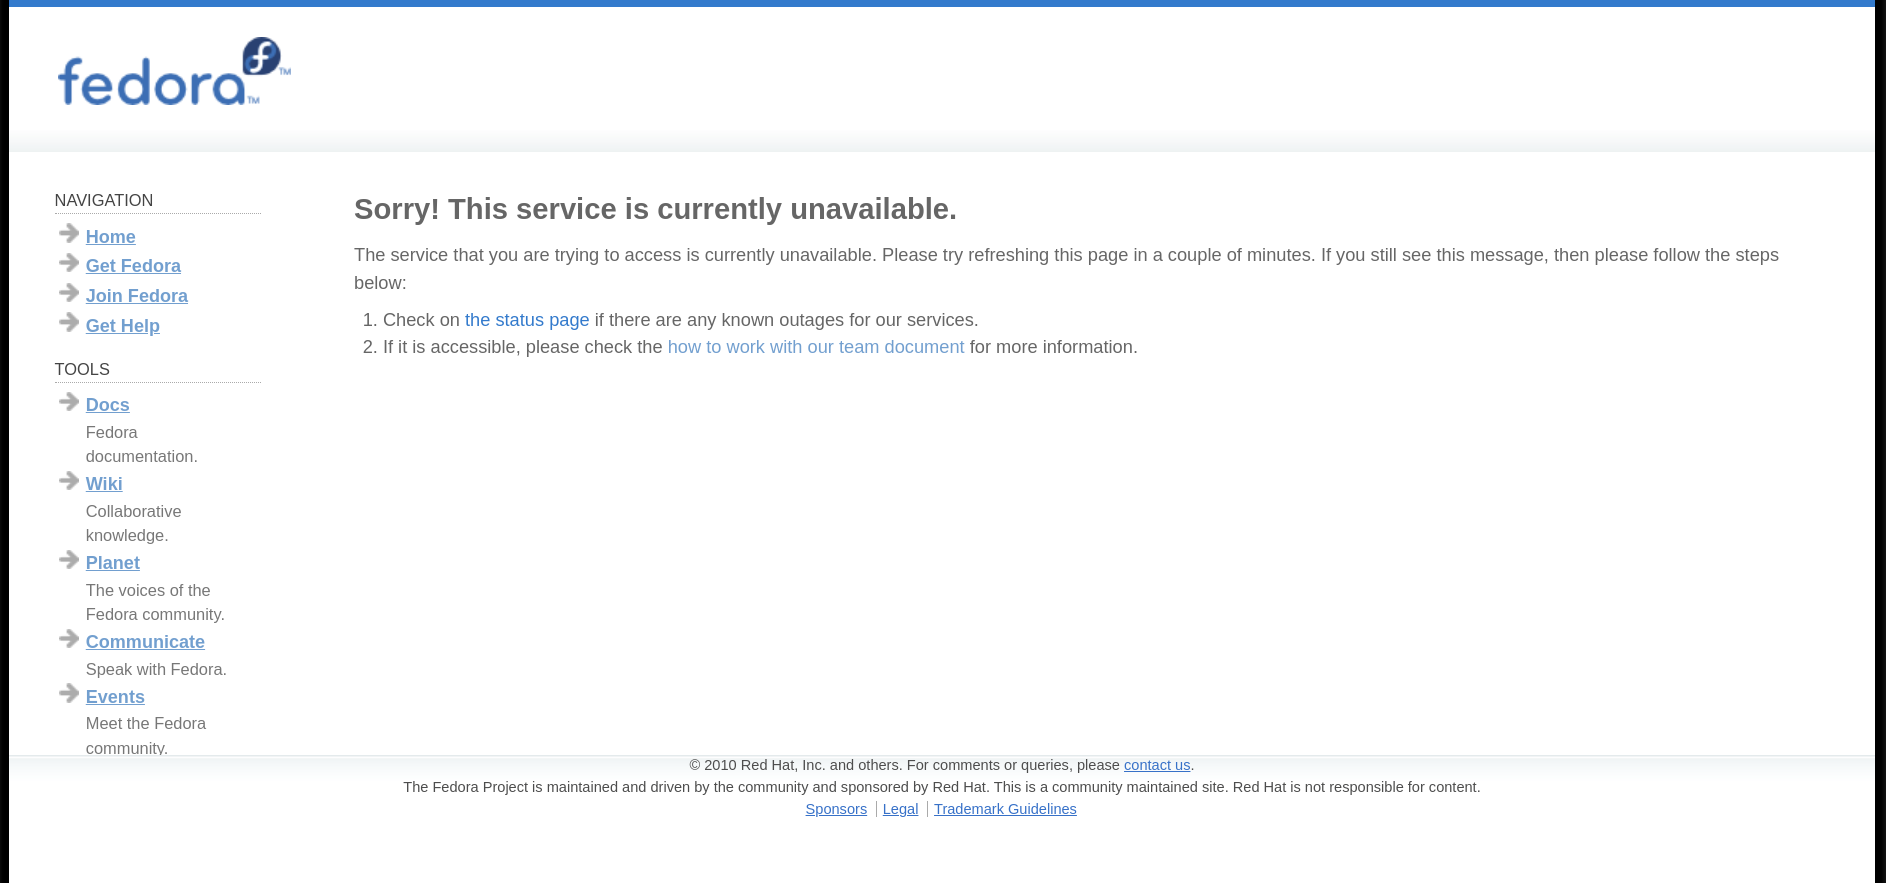Open the Sponsors footer link
Image resolution: width=1886 pixels, height=883 pixels.
(x=836, y=809)
